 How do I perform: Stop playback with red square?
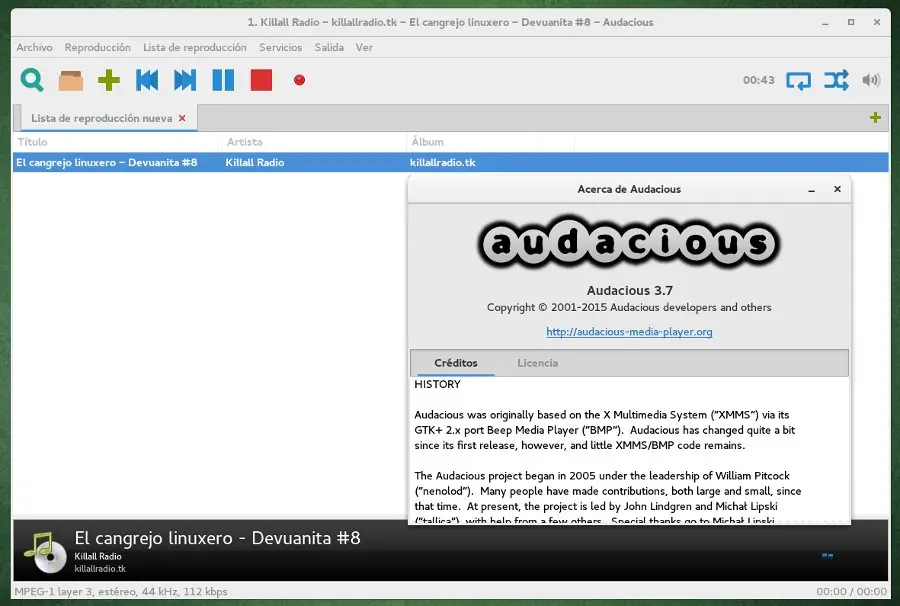261,80
